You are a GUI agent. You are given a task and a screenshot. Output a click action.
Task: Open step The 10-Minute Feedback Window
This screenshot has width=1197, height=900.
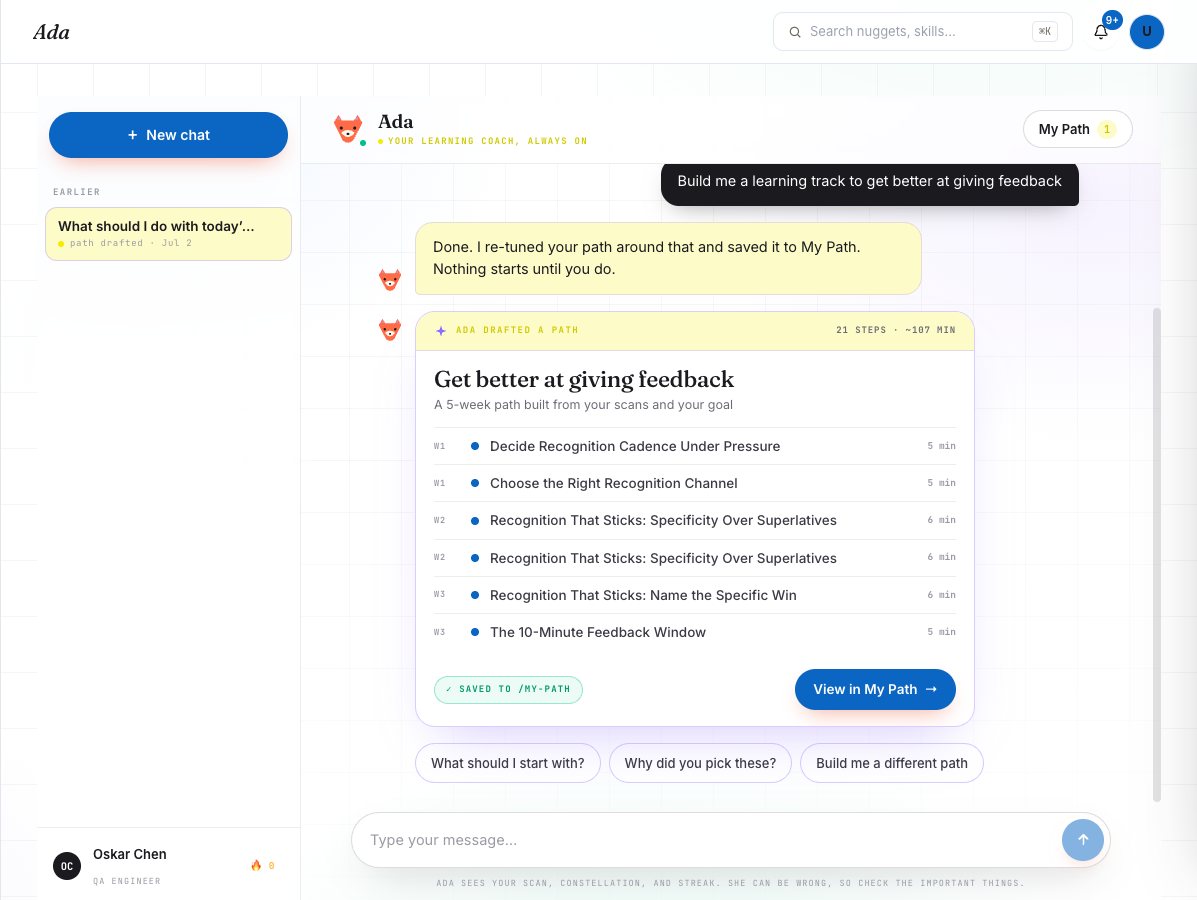(x=695, y=632)
